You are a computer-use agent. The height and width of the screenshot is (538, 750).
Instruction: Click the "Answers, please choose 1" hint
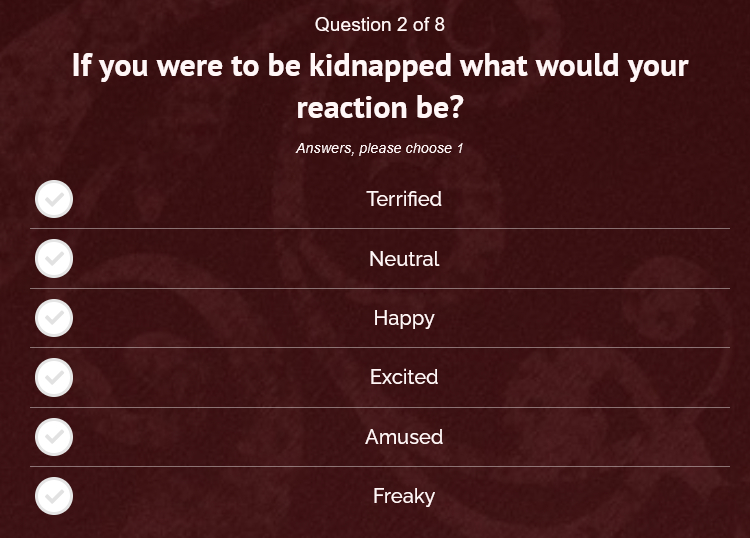(380, 148)
